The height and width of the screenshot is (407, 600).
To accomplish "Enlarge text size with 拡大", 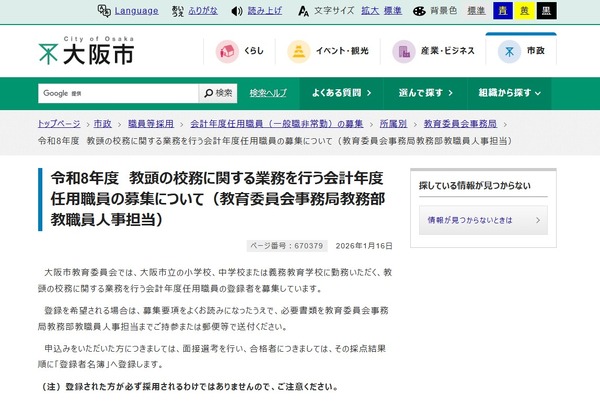I will pos(370,11).
